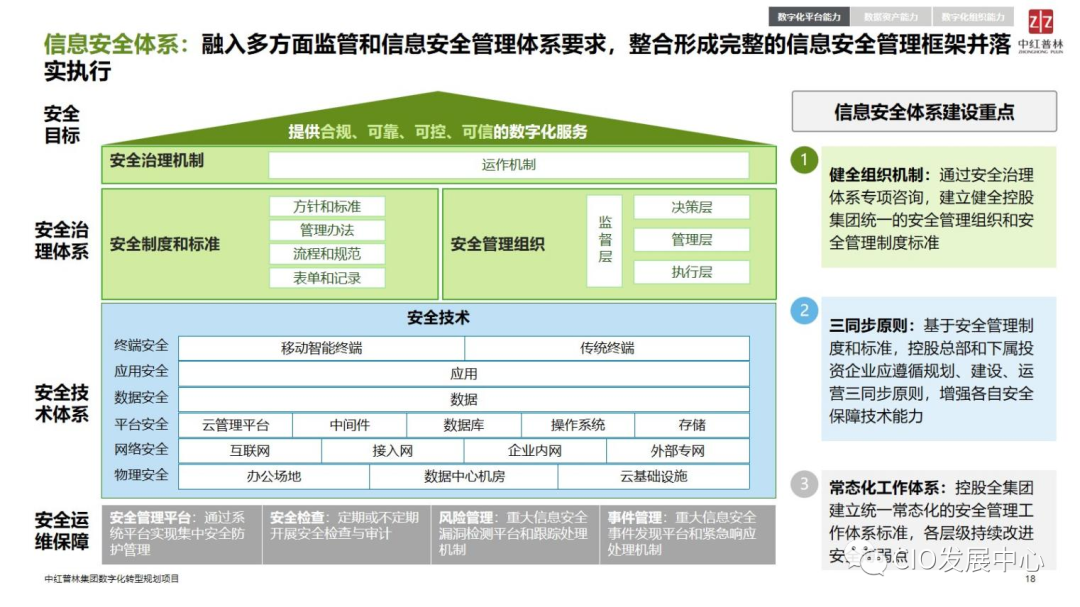
Task: Click the 接入网 cell
Action: point(393,451)
